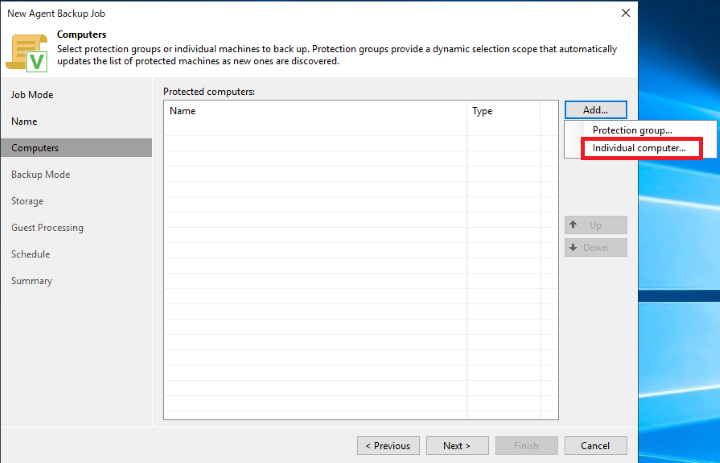Image resolution: width=720 pixels, height=463 pixels.
Task: Jump to the Backup Mode step
Action: tap(40, 174)
